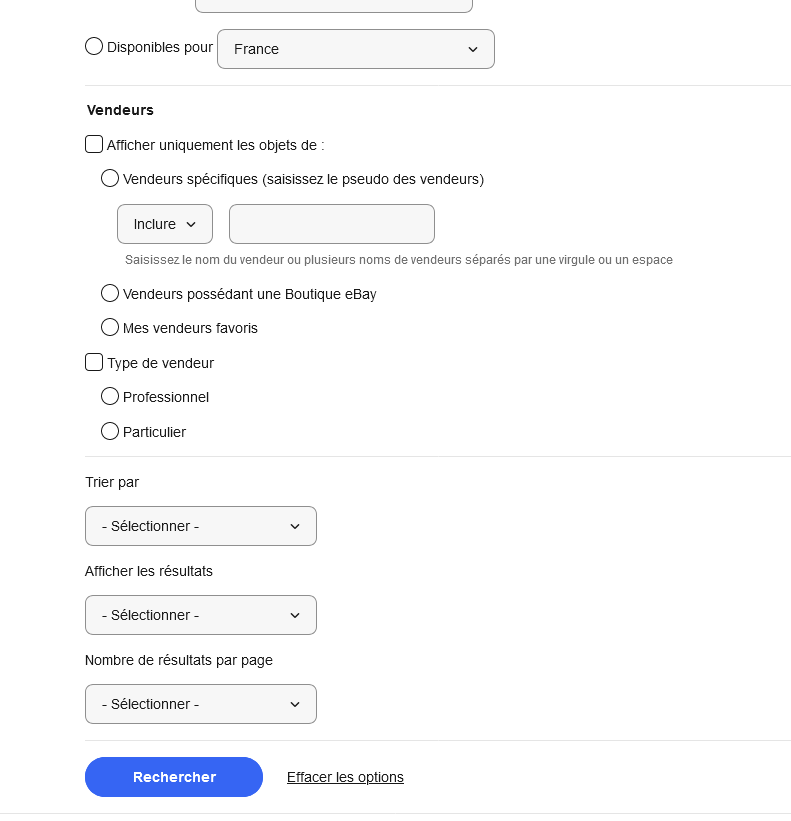Expand the "Trier par" dropdown
The width and height of the screenshot is (791, 821).
tap(200, 526)
